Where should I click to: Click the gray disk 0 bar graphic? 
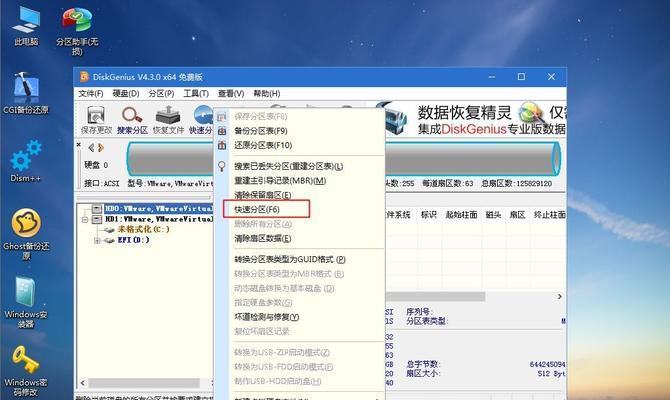point(344,159)
